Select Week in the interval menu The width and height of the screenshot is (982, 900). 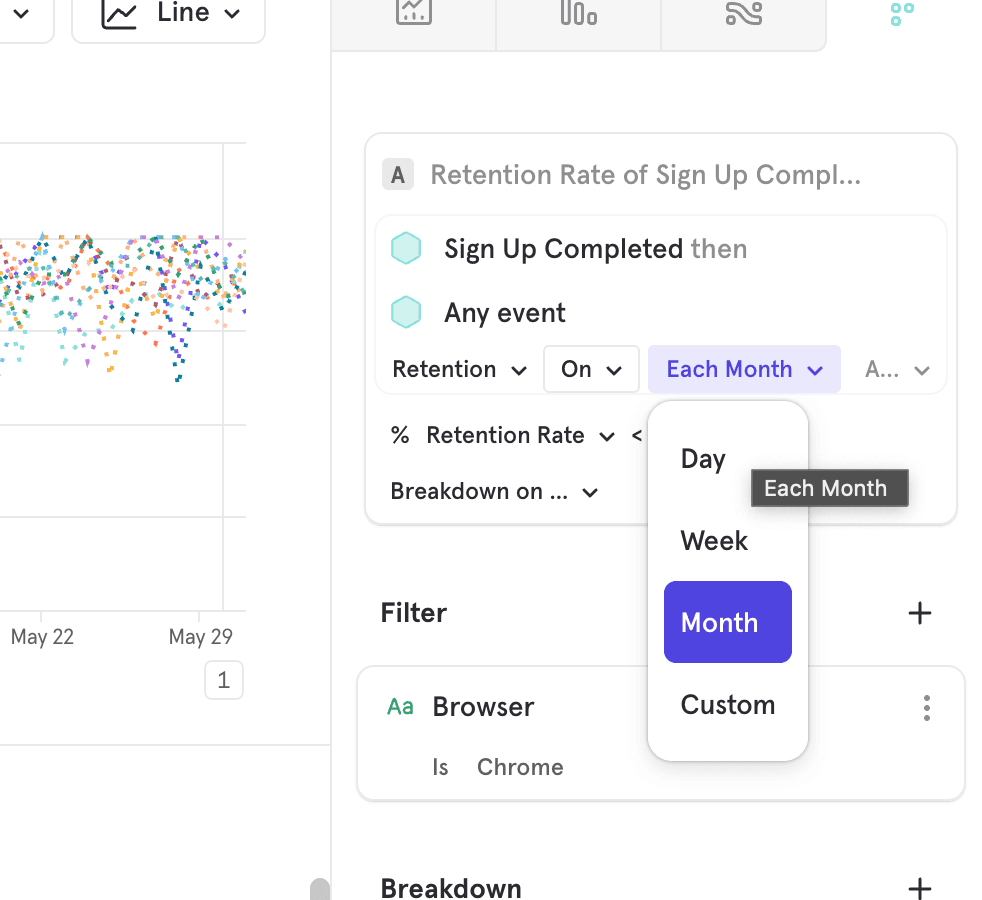coord(714,541)
